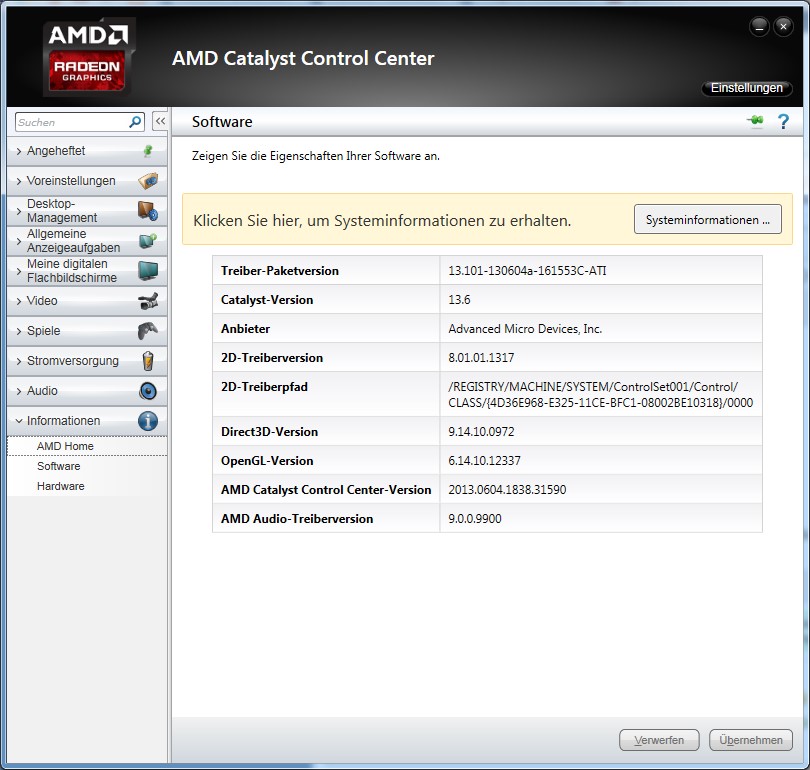Click the Audio speaker icon
This screenshot has width=810, height=770.
[x=148, y=390]
